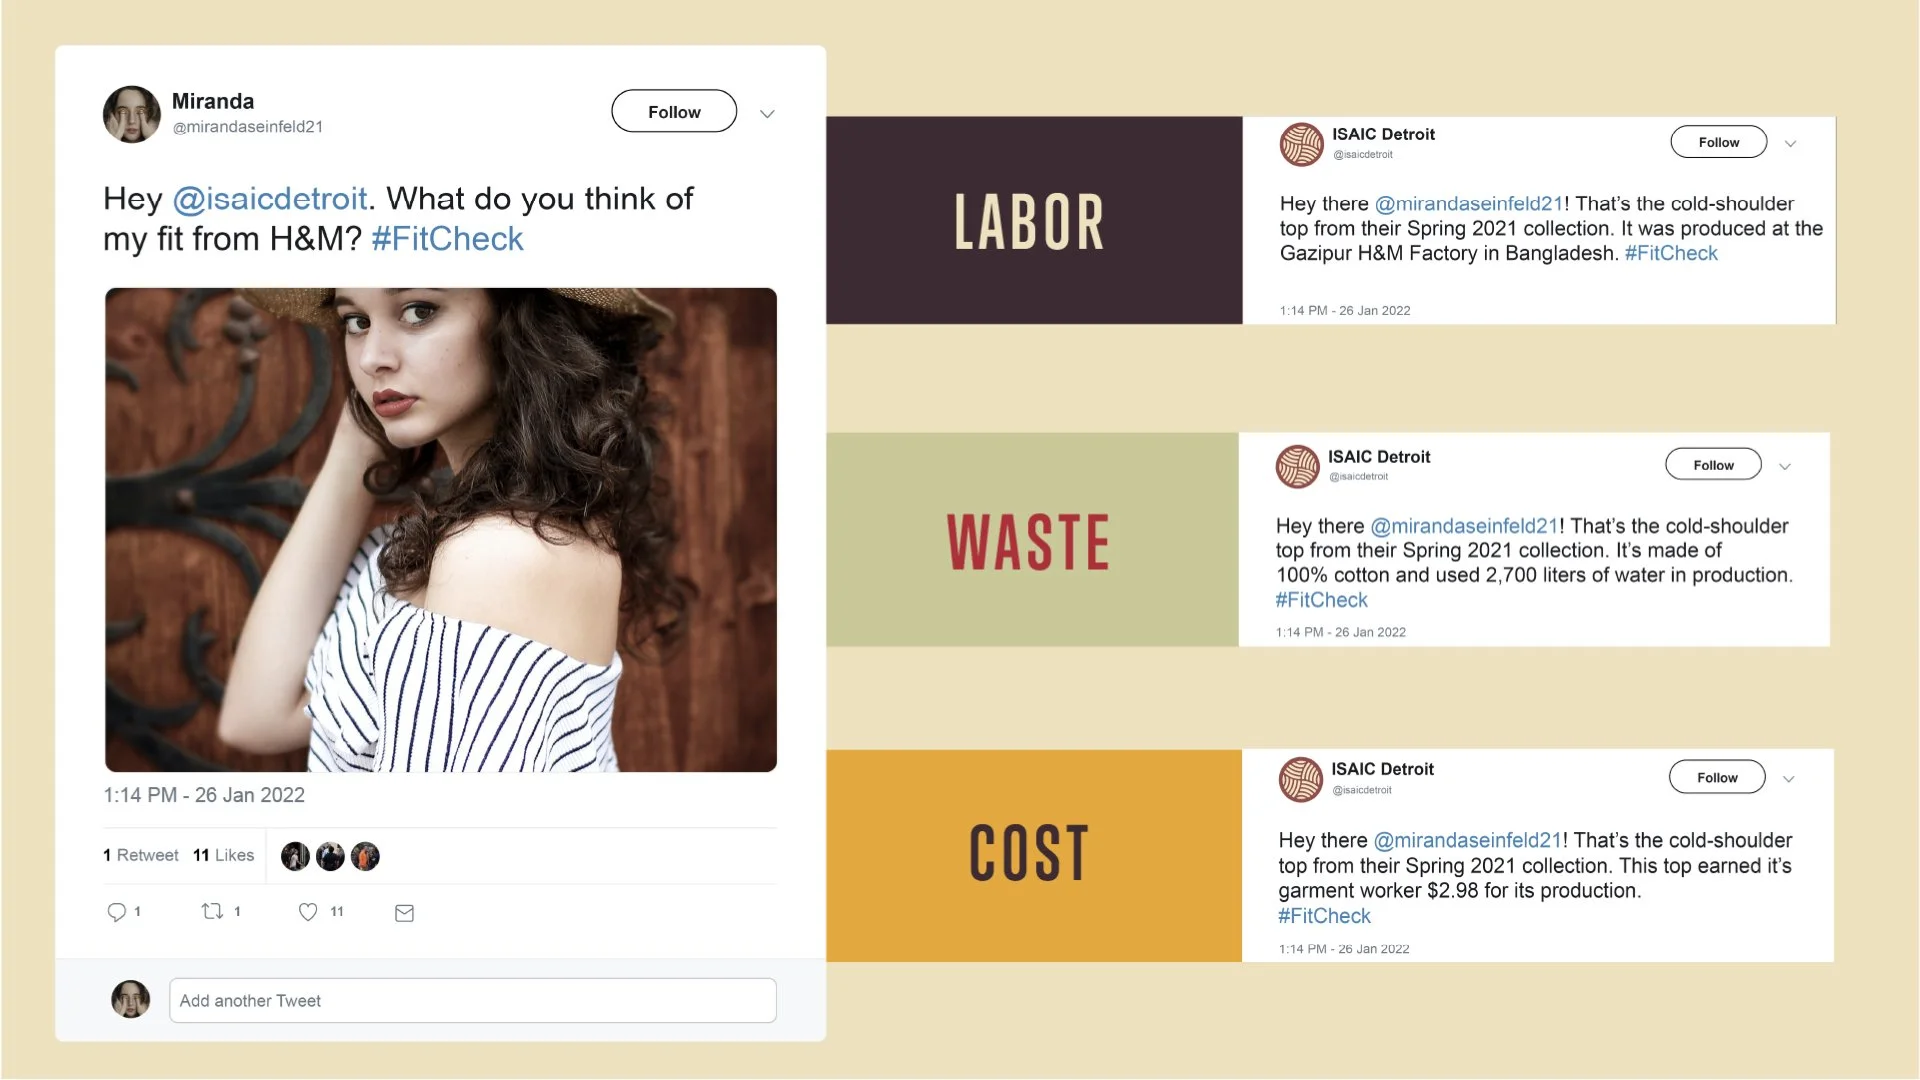Screen dimensions: 1920x1080
Task: Click @mirandaseinfeld21 mention in Waste tweet
Action: coord(1464,526)
